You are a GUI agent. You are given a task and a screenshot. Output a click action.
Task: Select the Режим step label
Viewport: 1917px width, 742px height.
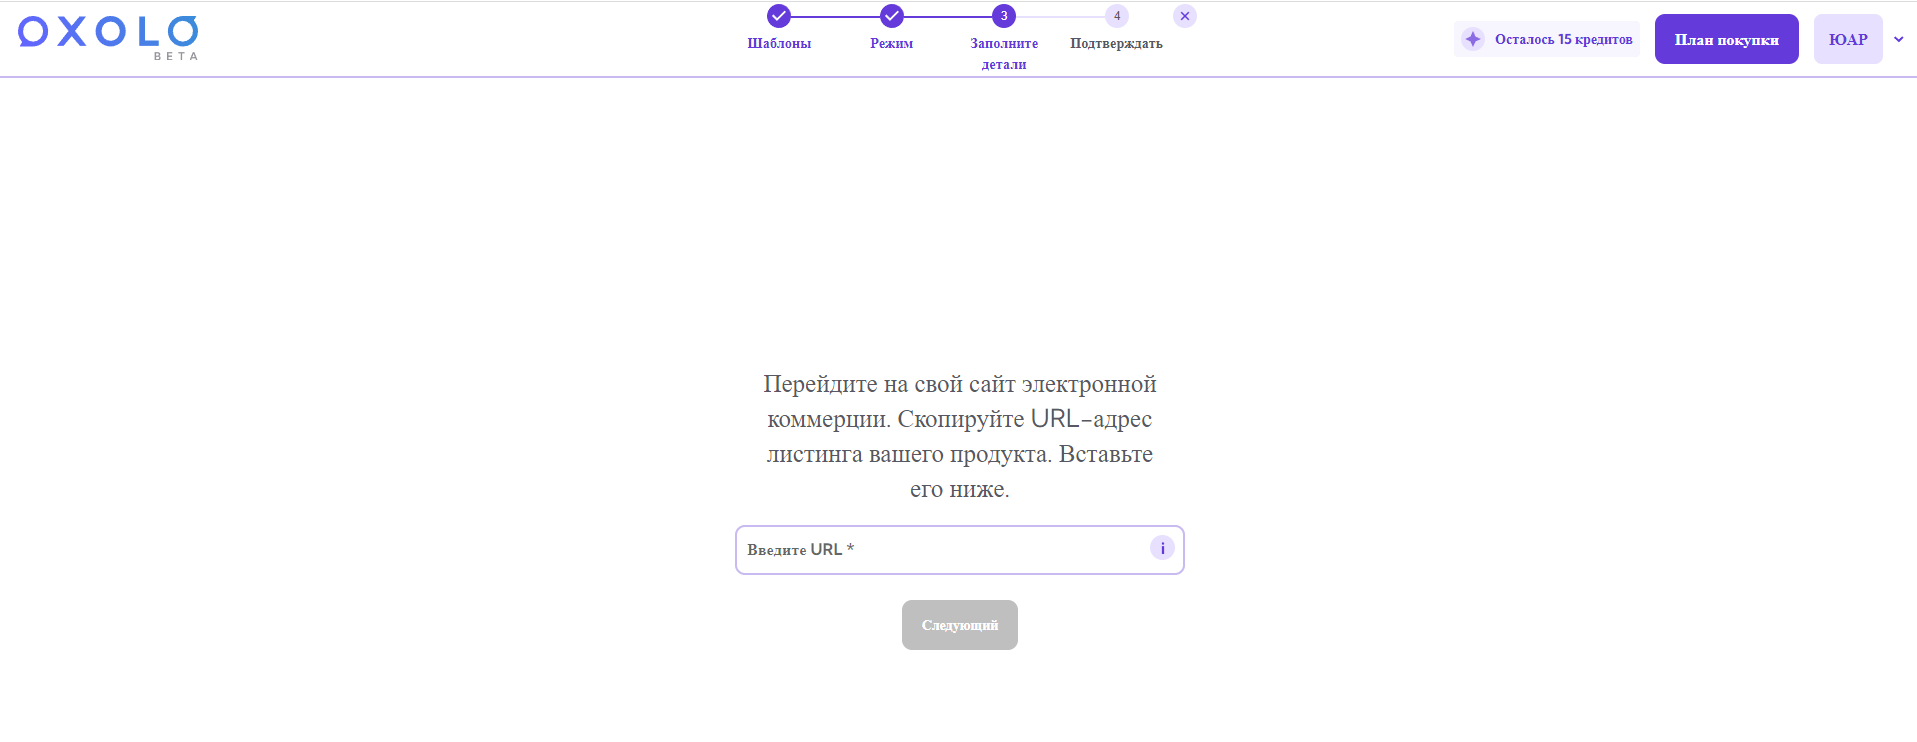click(892, 43)
